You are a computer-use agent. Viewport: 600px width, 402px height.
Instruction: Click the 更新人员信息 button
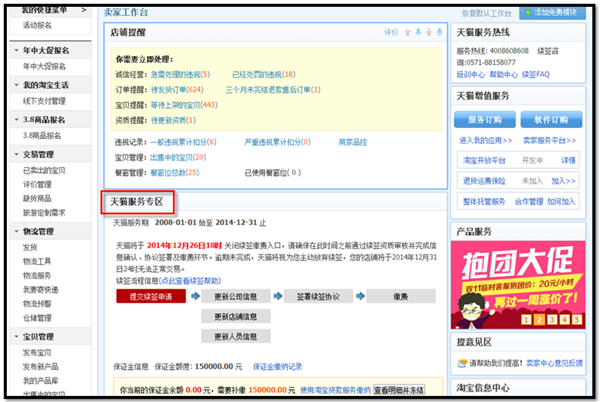tap(236, 336)
